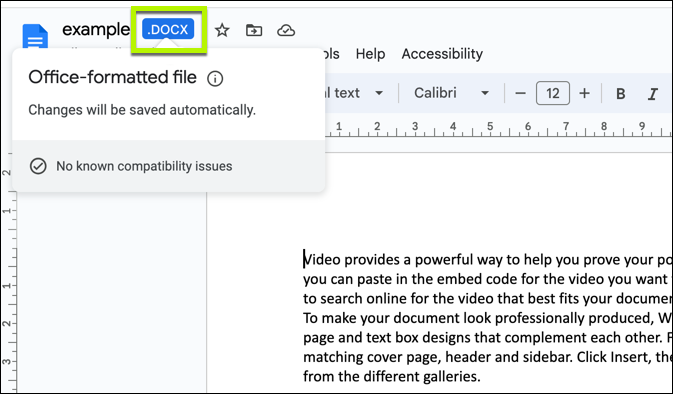
Task: Click the line starting 'matching cover page, header'
Action: click(x=488, y=357)
